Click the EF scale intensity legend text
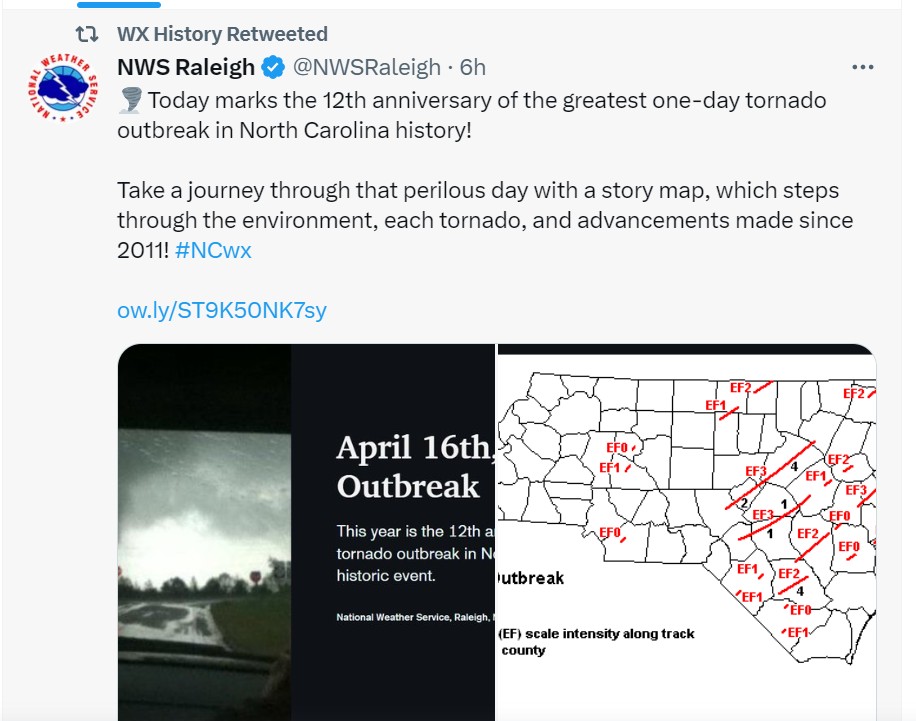This screenshot has height=721, width=916. click(596, 642)
